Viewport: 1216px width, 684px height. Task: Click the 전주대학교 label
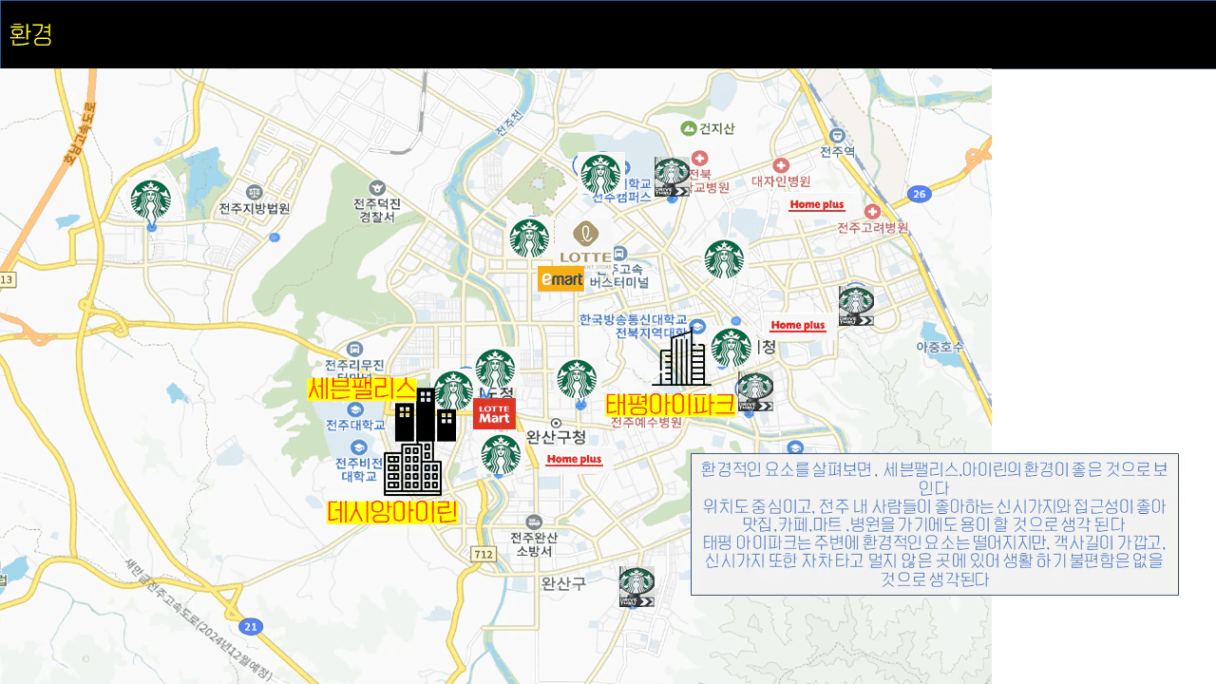(x=355, y=425)
